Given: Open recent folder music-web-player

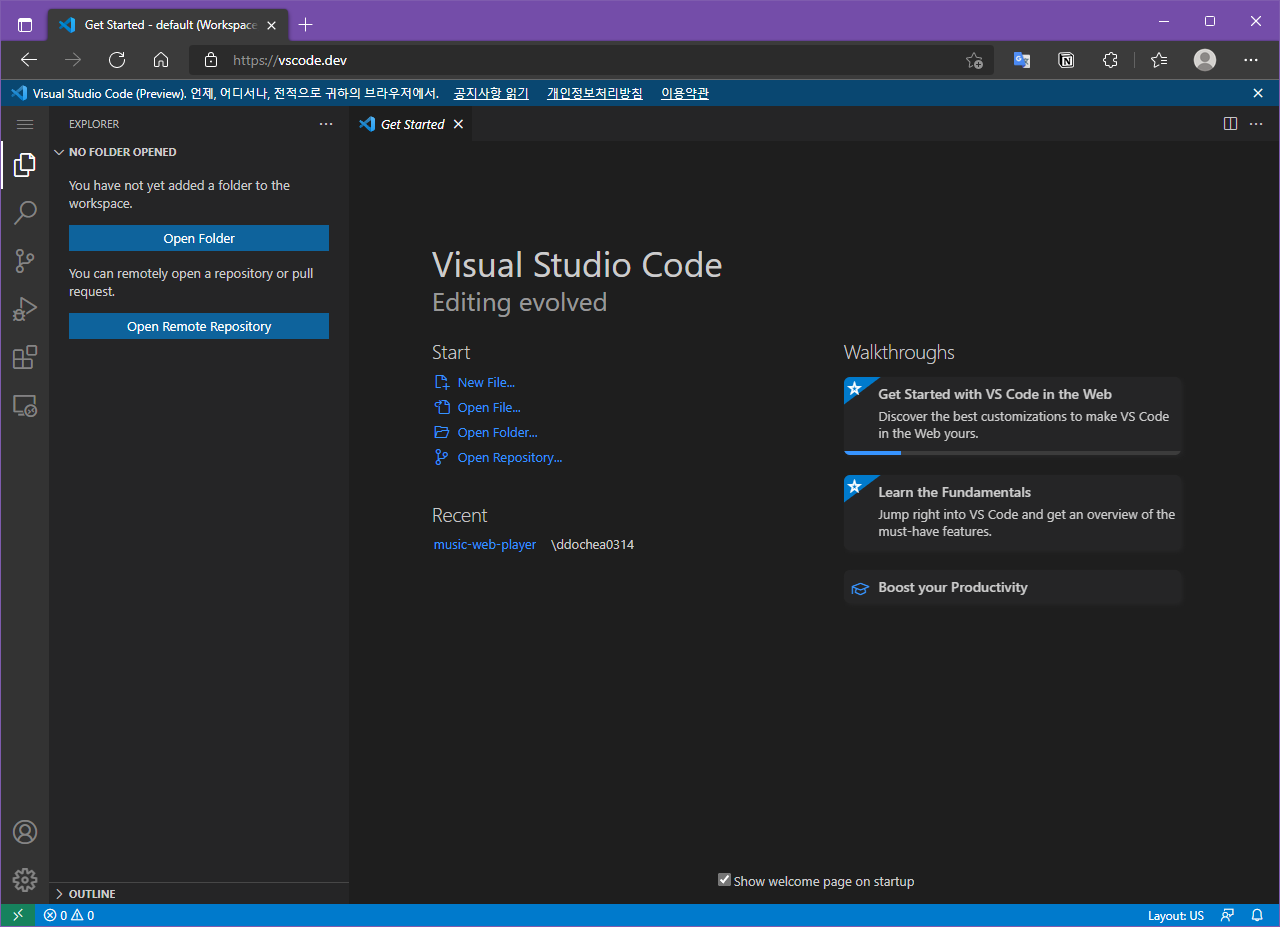Looking at the screenshot, I should [x=485, y=545].
